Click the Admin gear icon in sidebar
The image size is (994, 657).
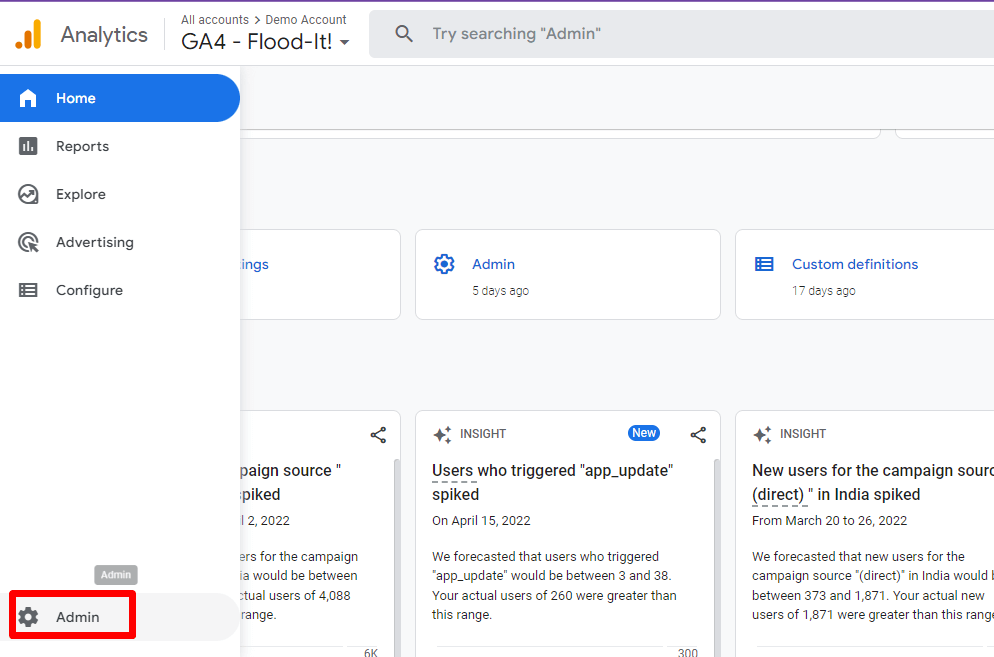28,617
